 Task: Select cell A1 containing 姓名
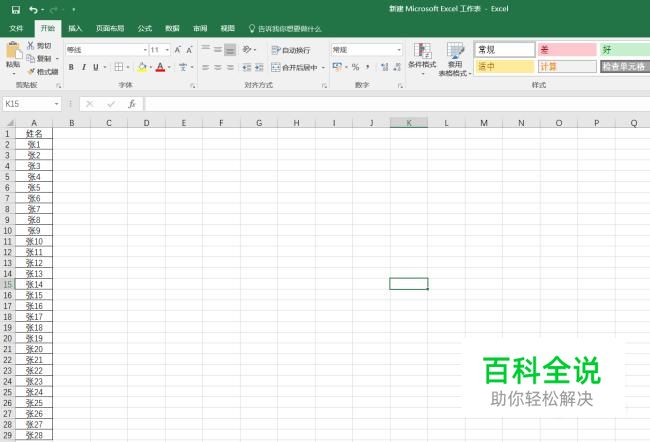[34, 134]
